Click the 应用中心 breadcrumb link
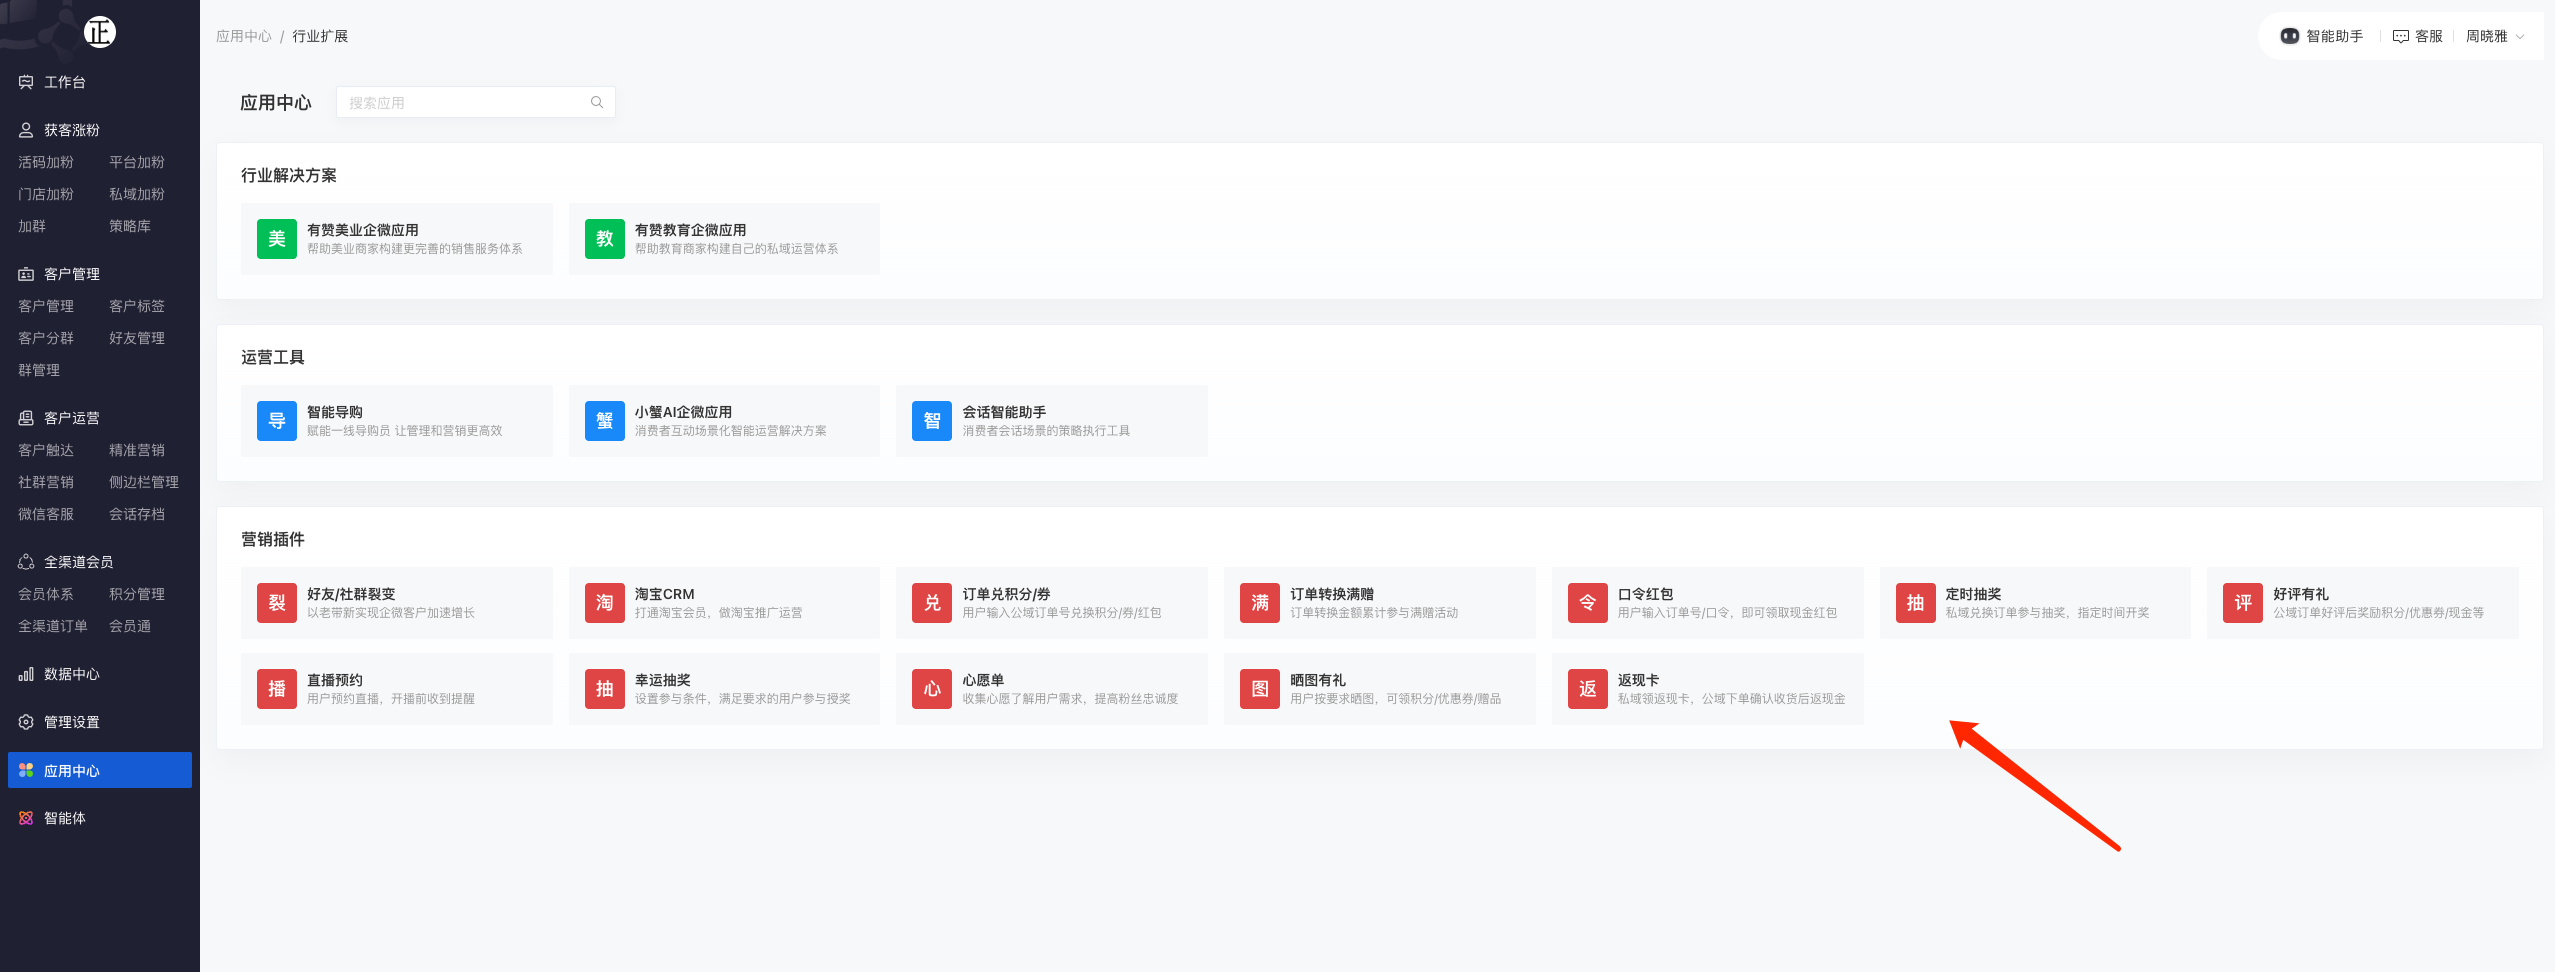 [x=243, y=36]
